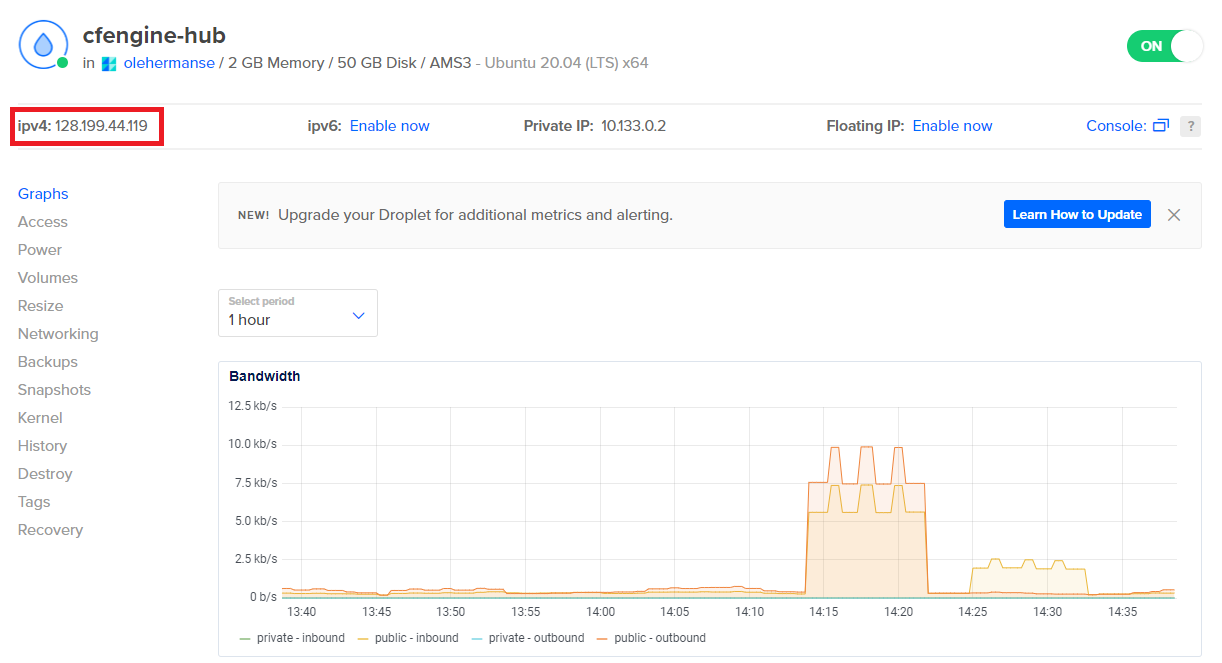Click the droplet logo icon
1222x663 pixels.
click(43, 45)
